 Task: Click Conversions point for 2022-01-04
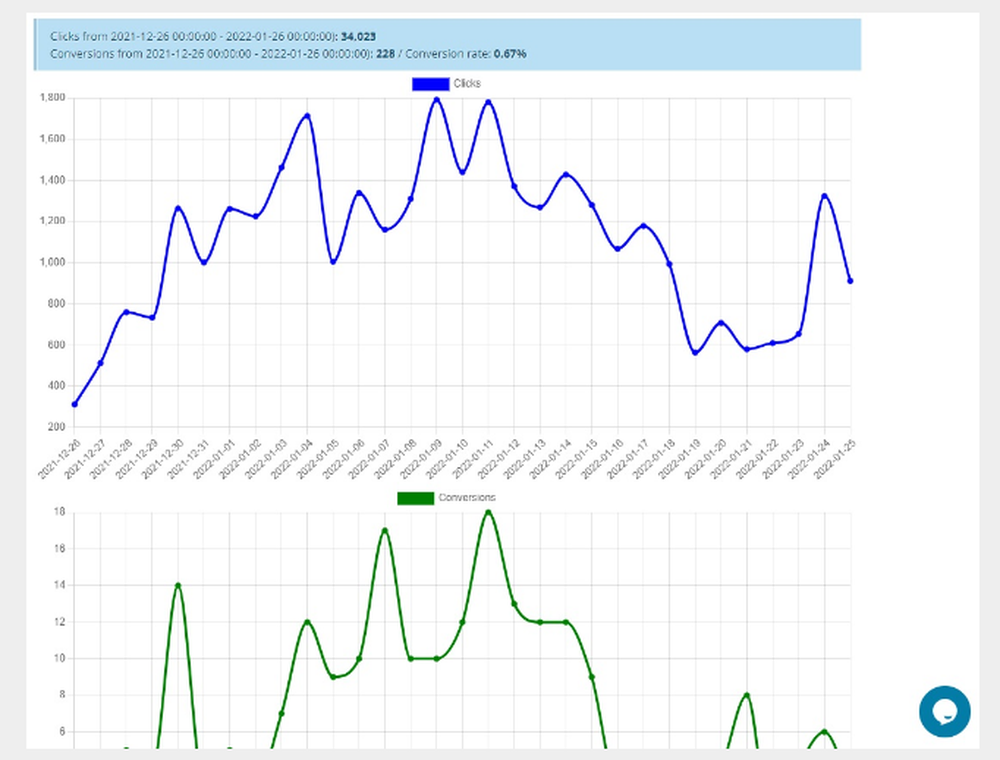coord(307,622)
